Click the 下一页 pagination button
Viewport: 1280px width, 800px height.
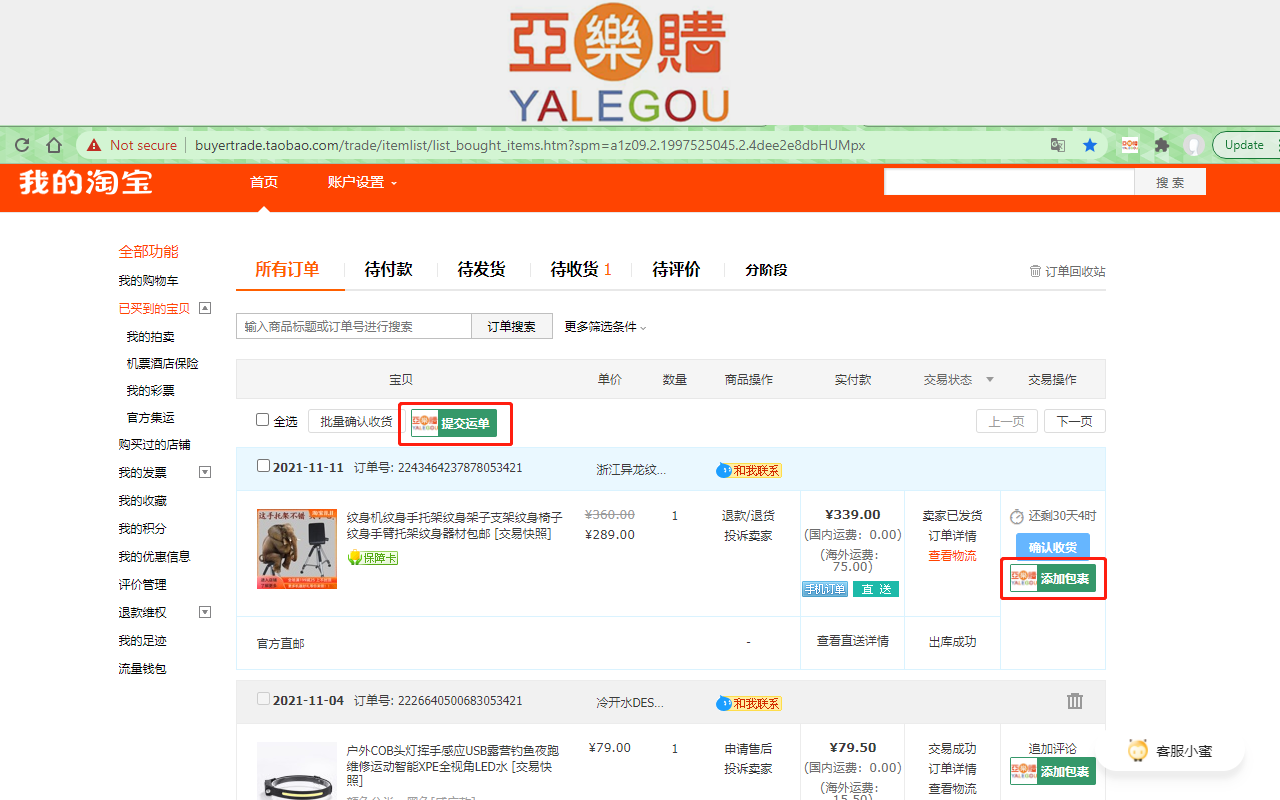tap(1075, 421)
